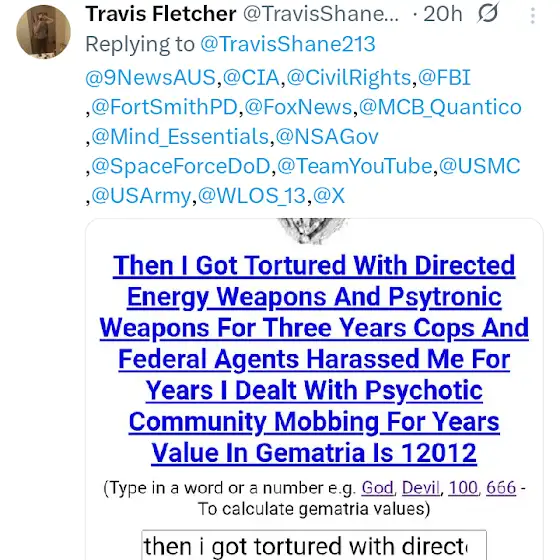Visit the @CivilRights profile mention
Image resolution: width=560 pixels, height=560 pixels.
click(349, 78)
